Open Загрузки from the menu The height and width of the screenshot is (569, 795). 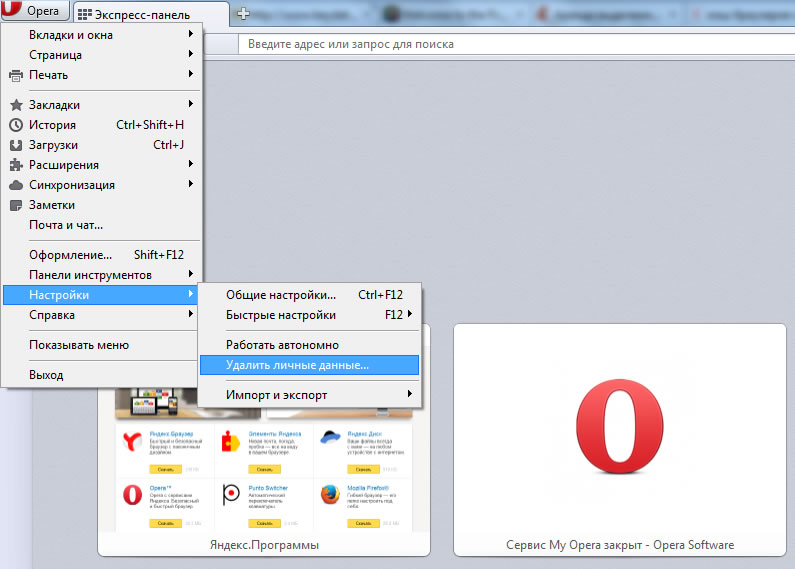pos(101,145)
